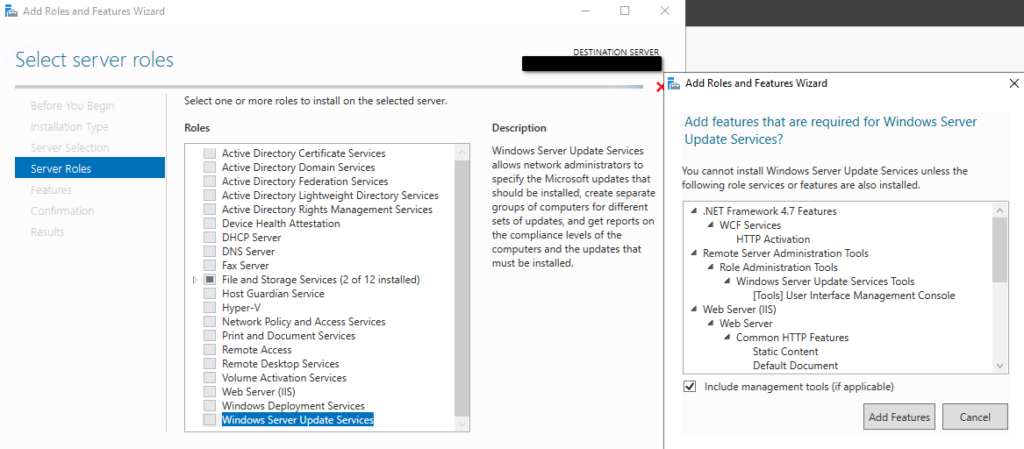Go to Server Selection step

[69, 147]
